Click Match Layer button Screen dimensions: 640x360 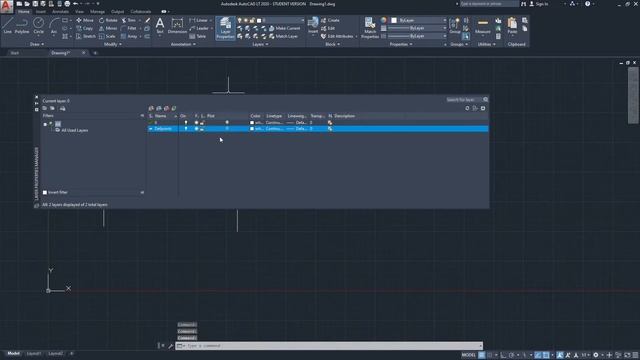[283, 36]
